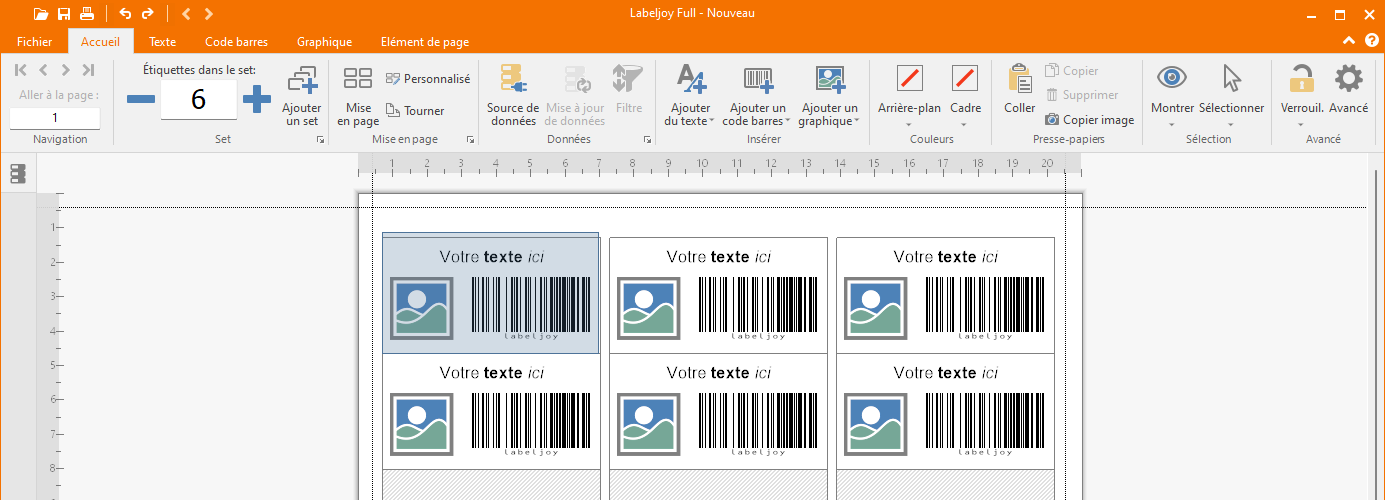Go to previous page in Navigation
Screen dimensions: 1385x500
point(43,70)
